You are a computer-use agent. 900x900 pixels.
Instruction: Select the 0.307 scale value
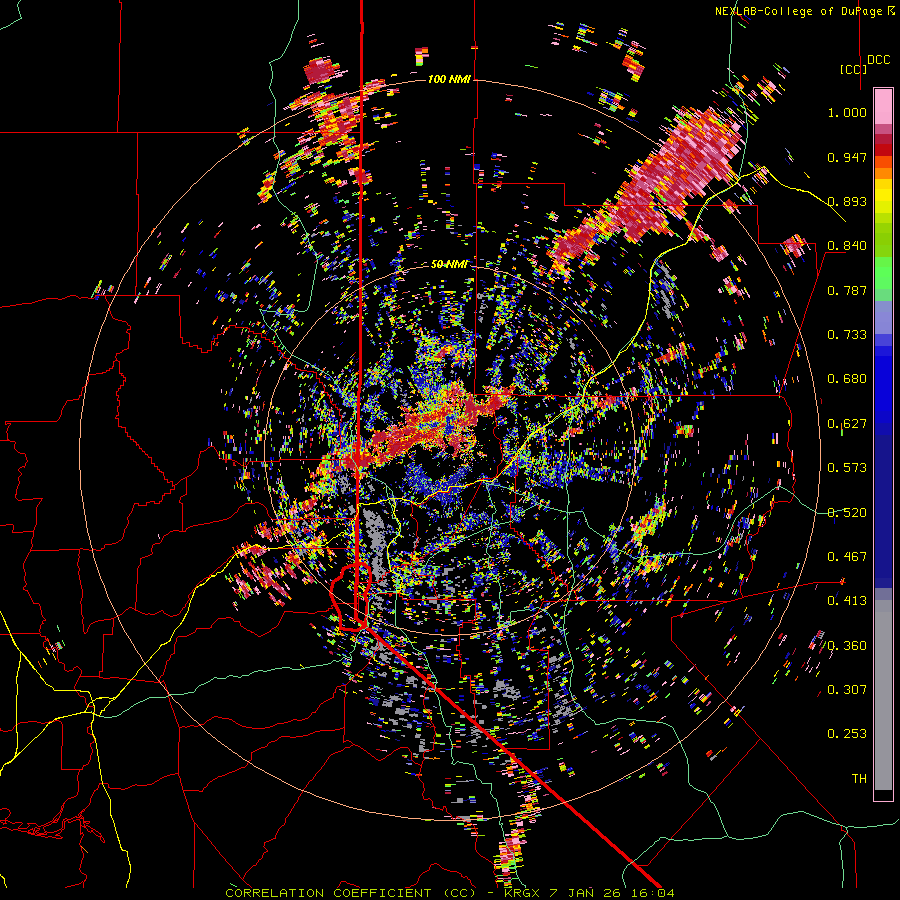click(x=847, y=690)
